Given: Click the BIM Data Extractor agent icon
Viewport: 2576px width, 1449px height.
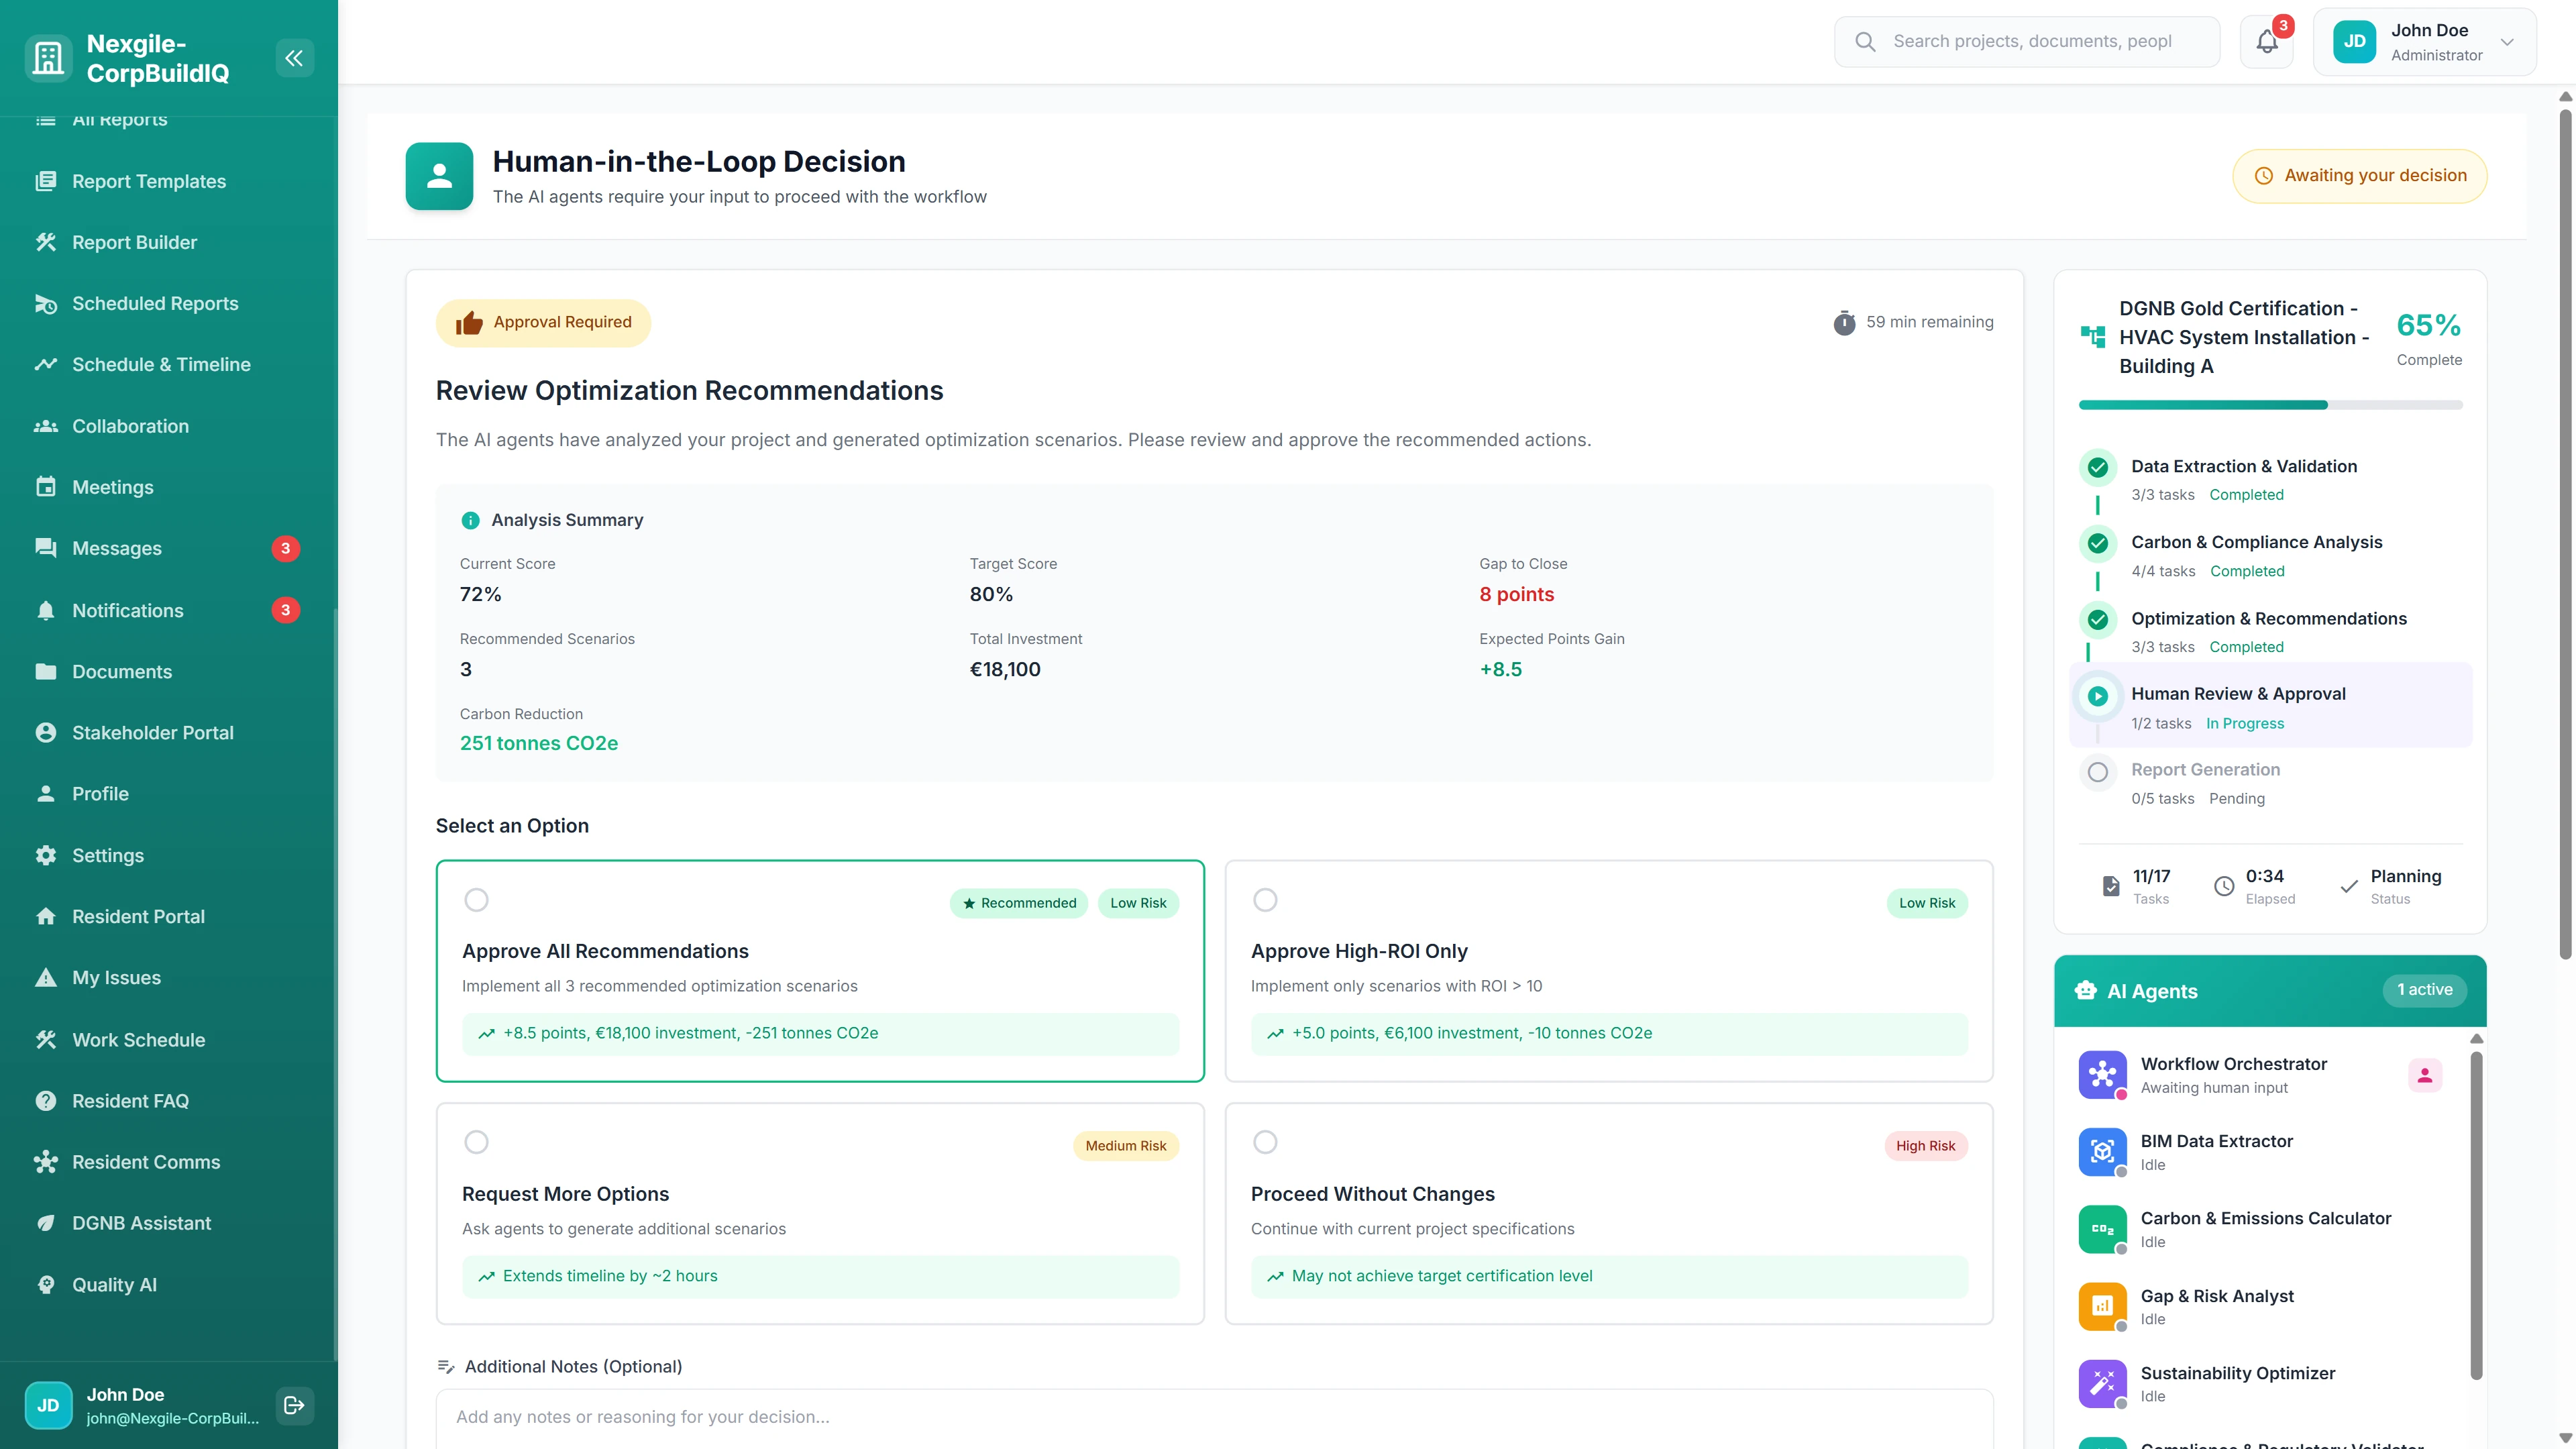Looking at the screenshot, I should click(2103, 1152).
